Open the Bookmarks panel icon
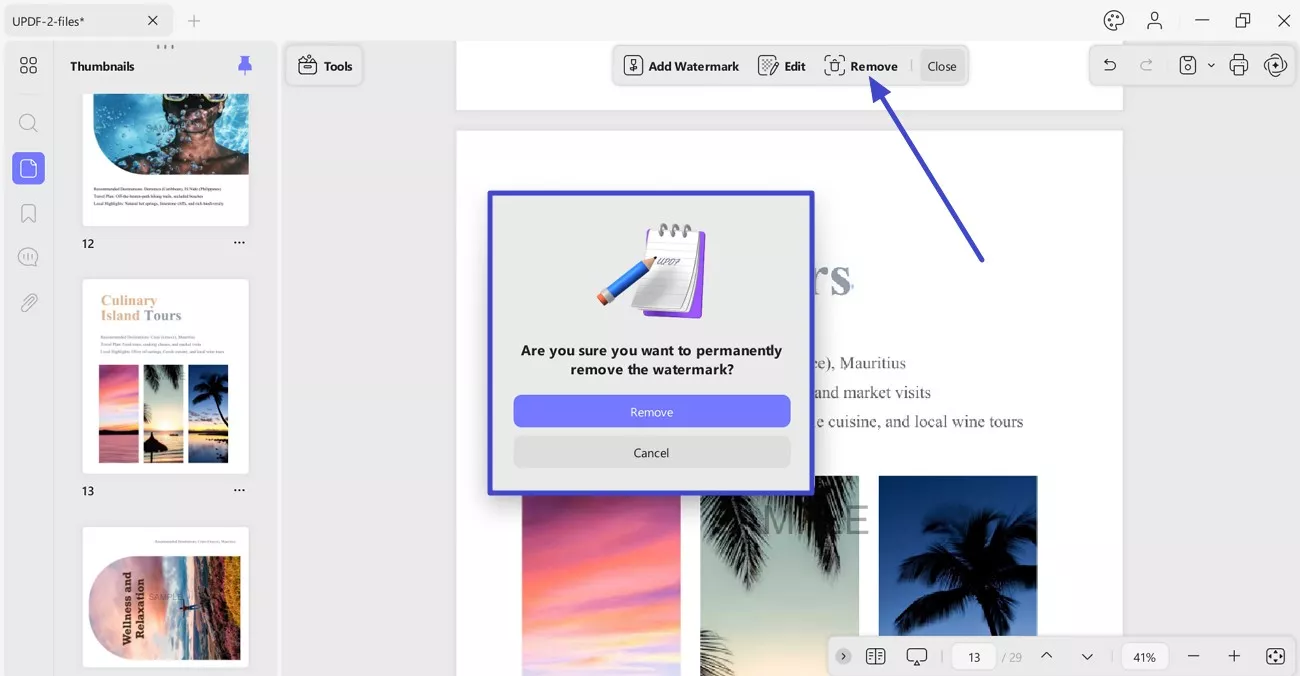The image size is (1300, 676). (x=28, y=213)
